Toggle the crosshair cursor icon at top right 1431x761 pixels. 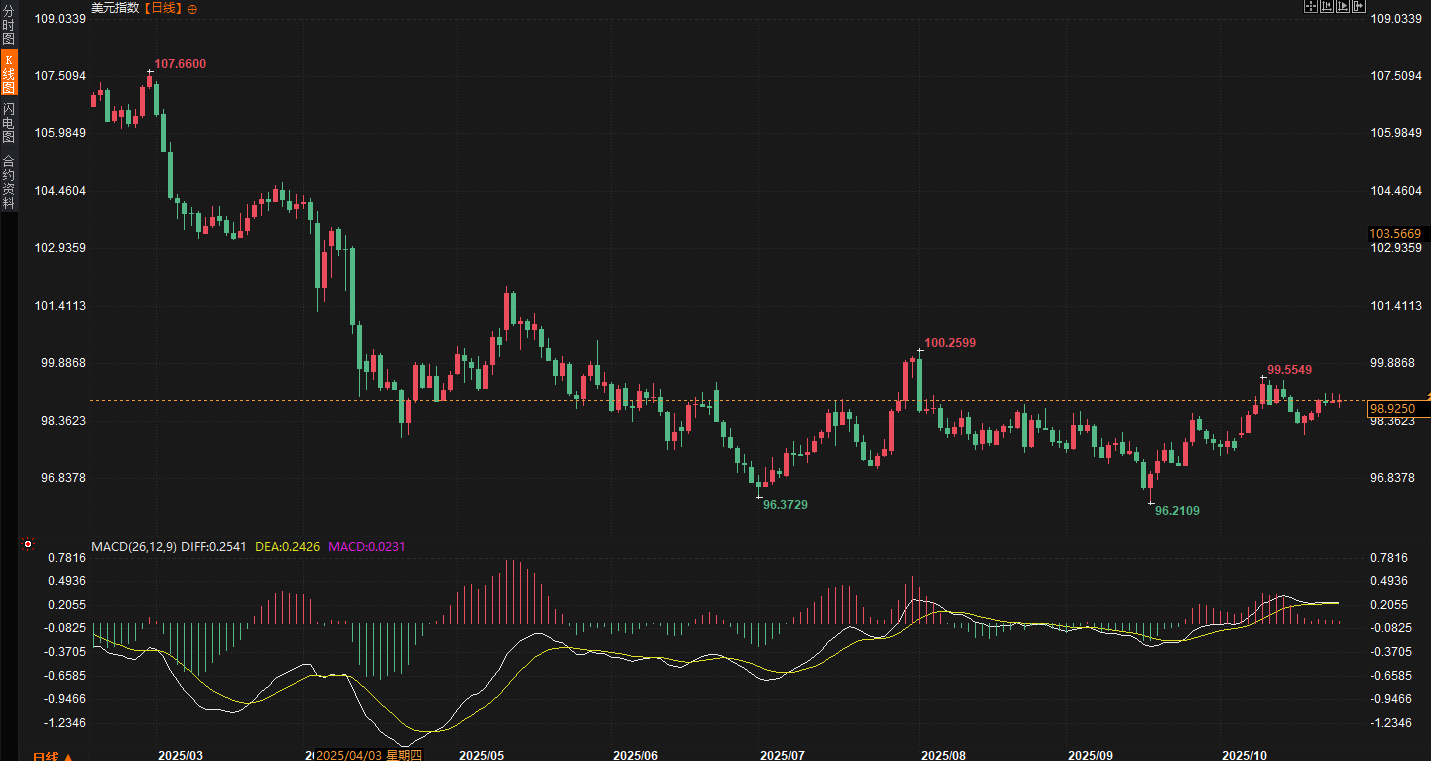click(1311, 6)
